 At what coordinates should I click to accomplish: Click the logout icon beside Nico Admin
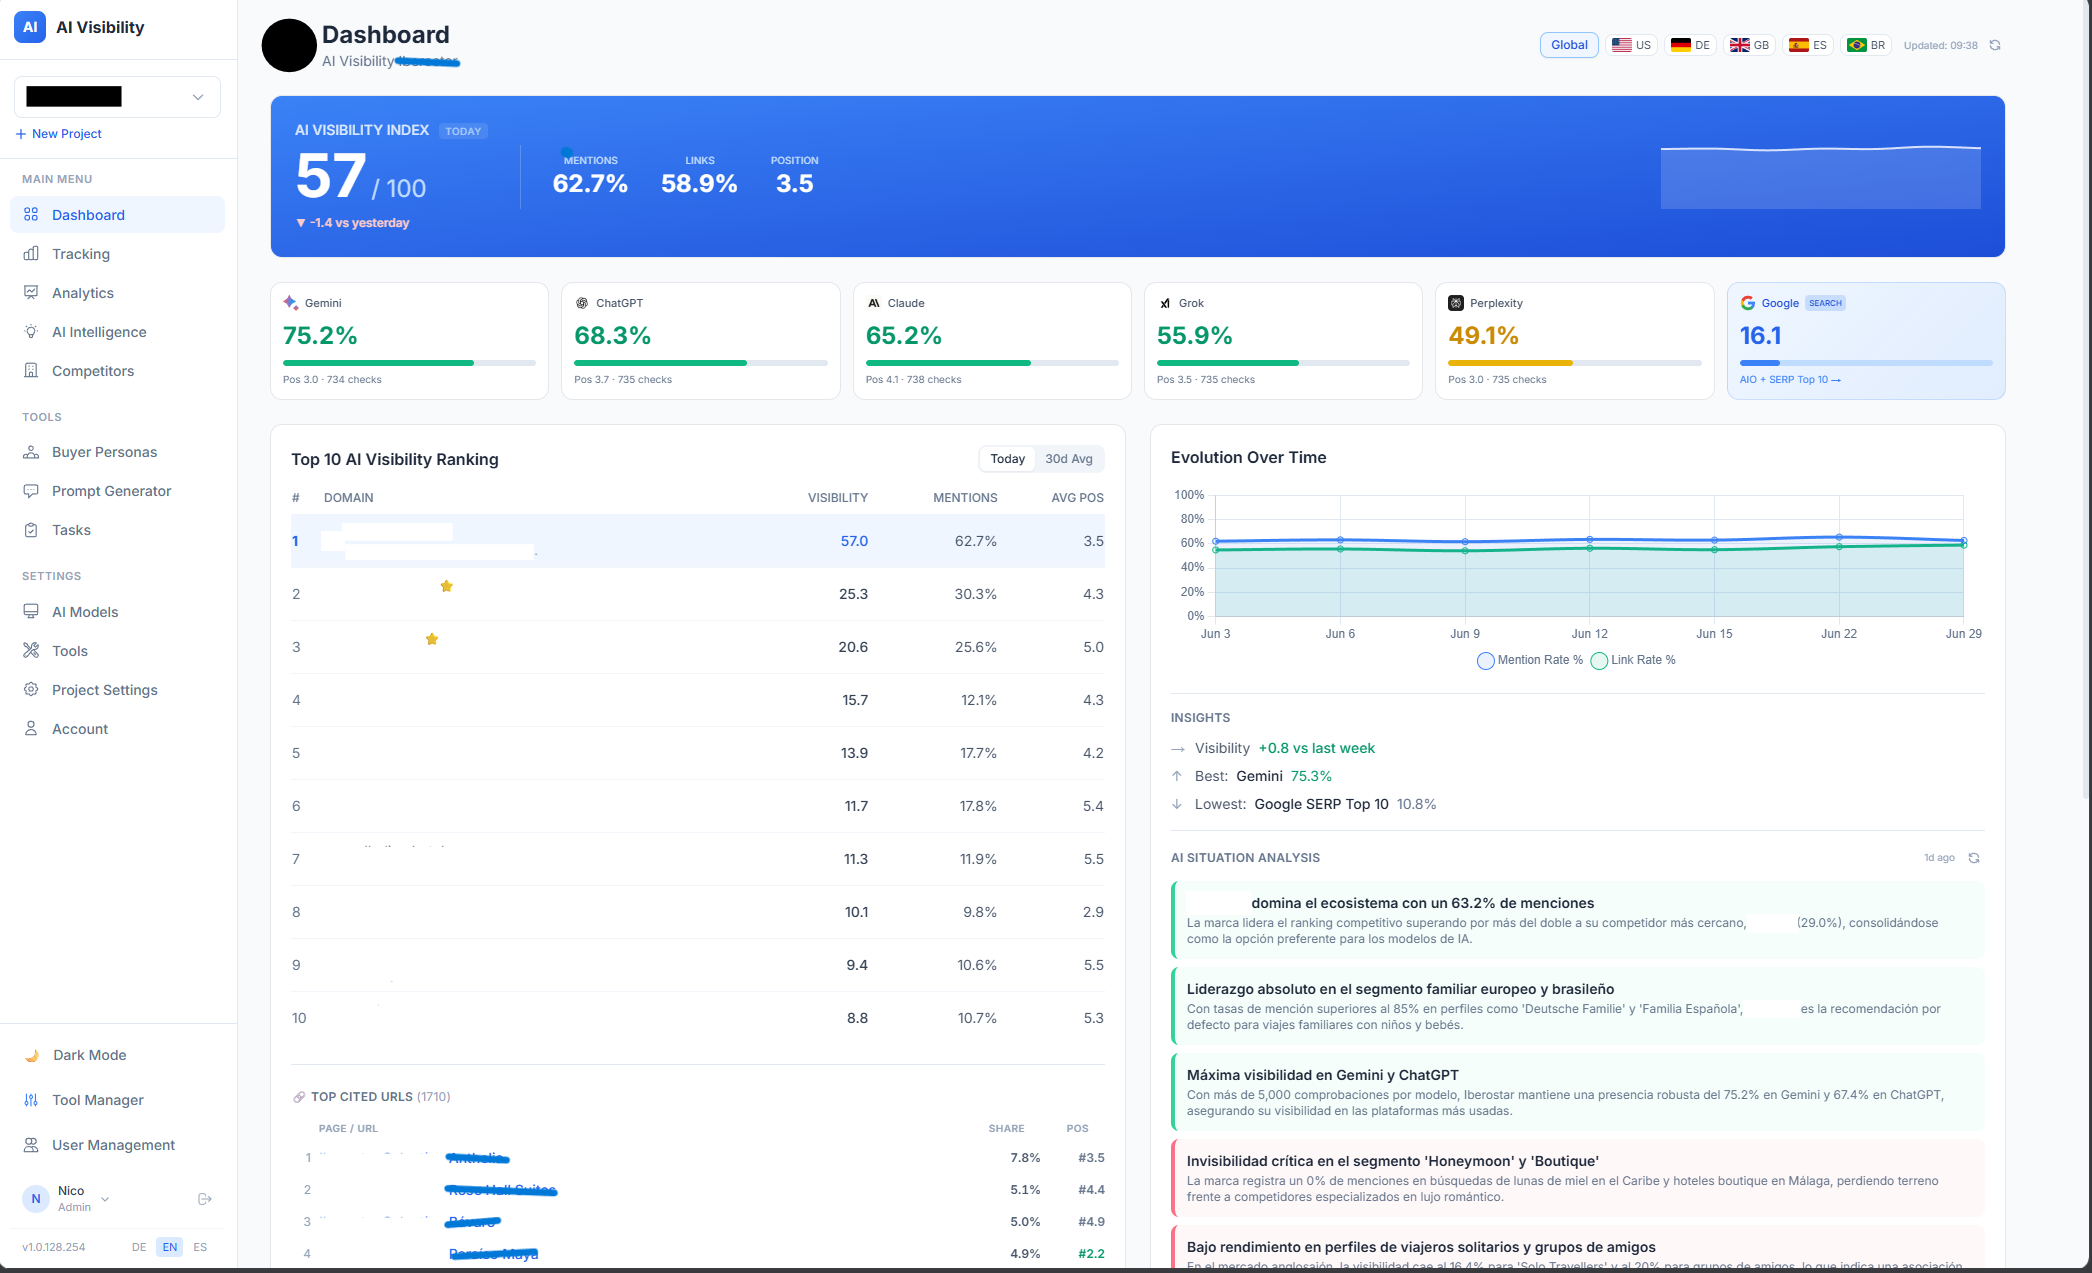(x=205, y=1199)
